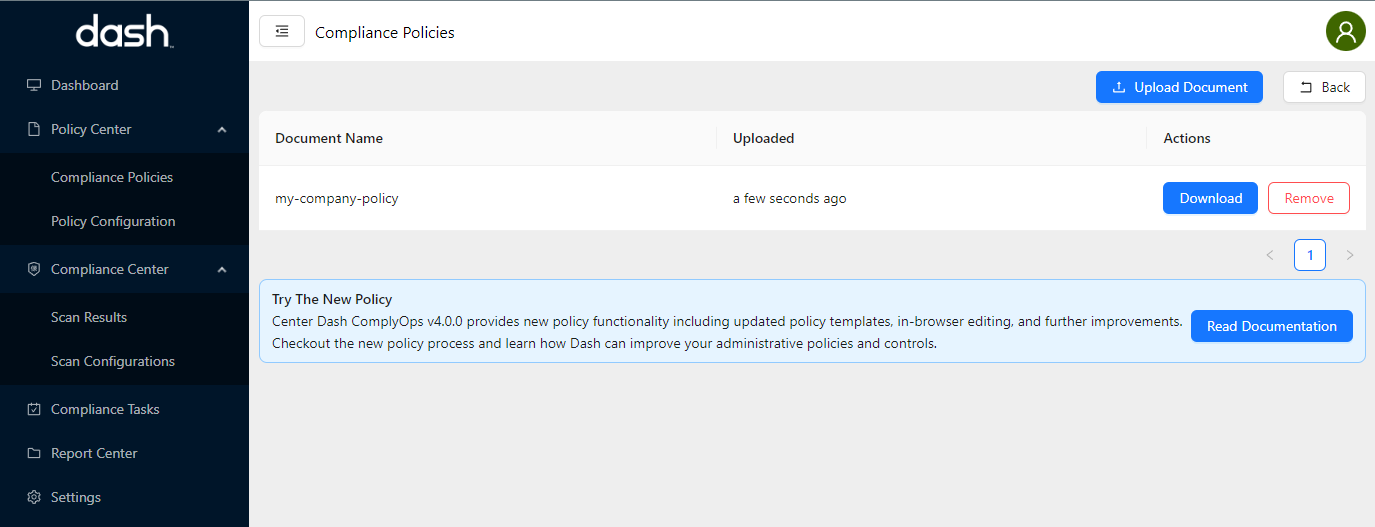Viewport: 1375px width, 527px height.
Task: Click the Upload Document button
Action: click(x=1179, y=87)
